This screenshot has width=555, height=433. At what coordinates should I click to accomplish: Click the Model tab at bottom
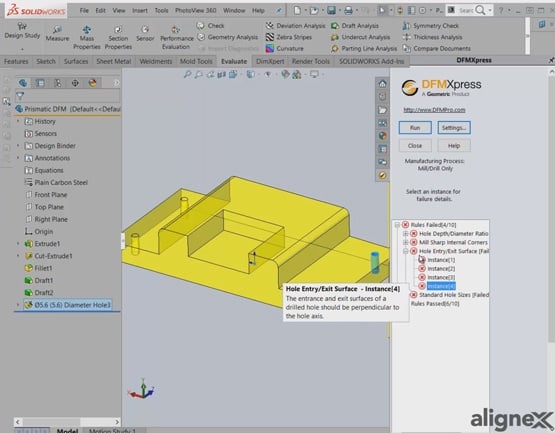point(67,430)
